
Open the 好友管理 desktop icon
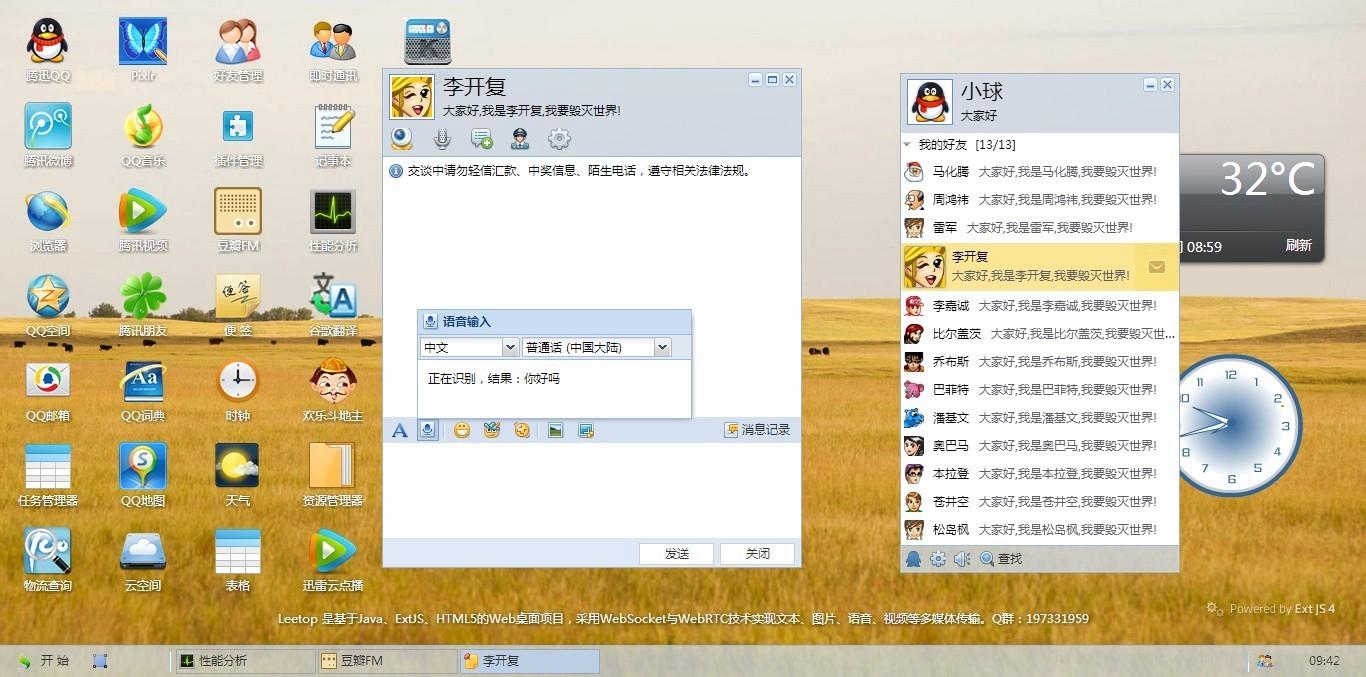point(238,50)
